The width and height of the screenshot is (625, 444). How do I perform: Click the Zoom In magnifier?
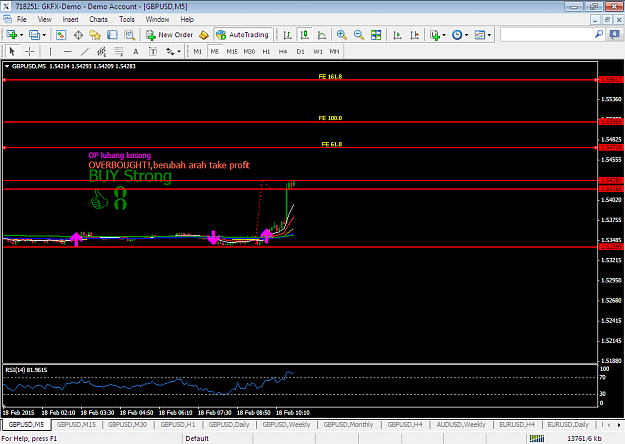click(342, 35)
